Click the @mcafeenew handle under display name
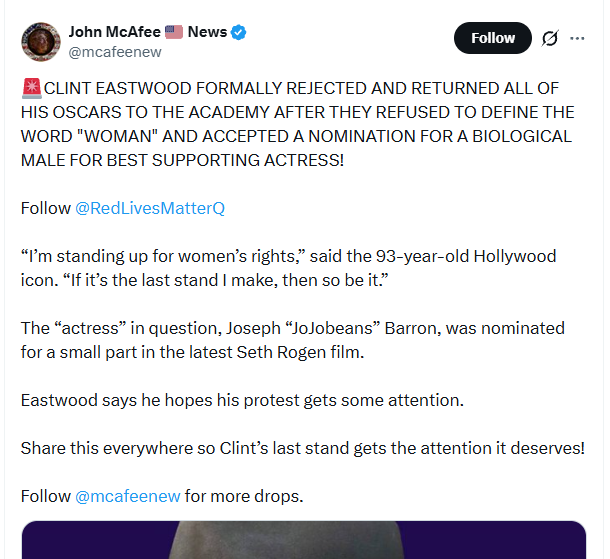The width and height of the screenshot is (610, 559). (115, 52)
